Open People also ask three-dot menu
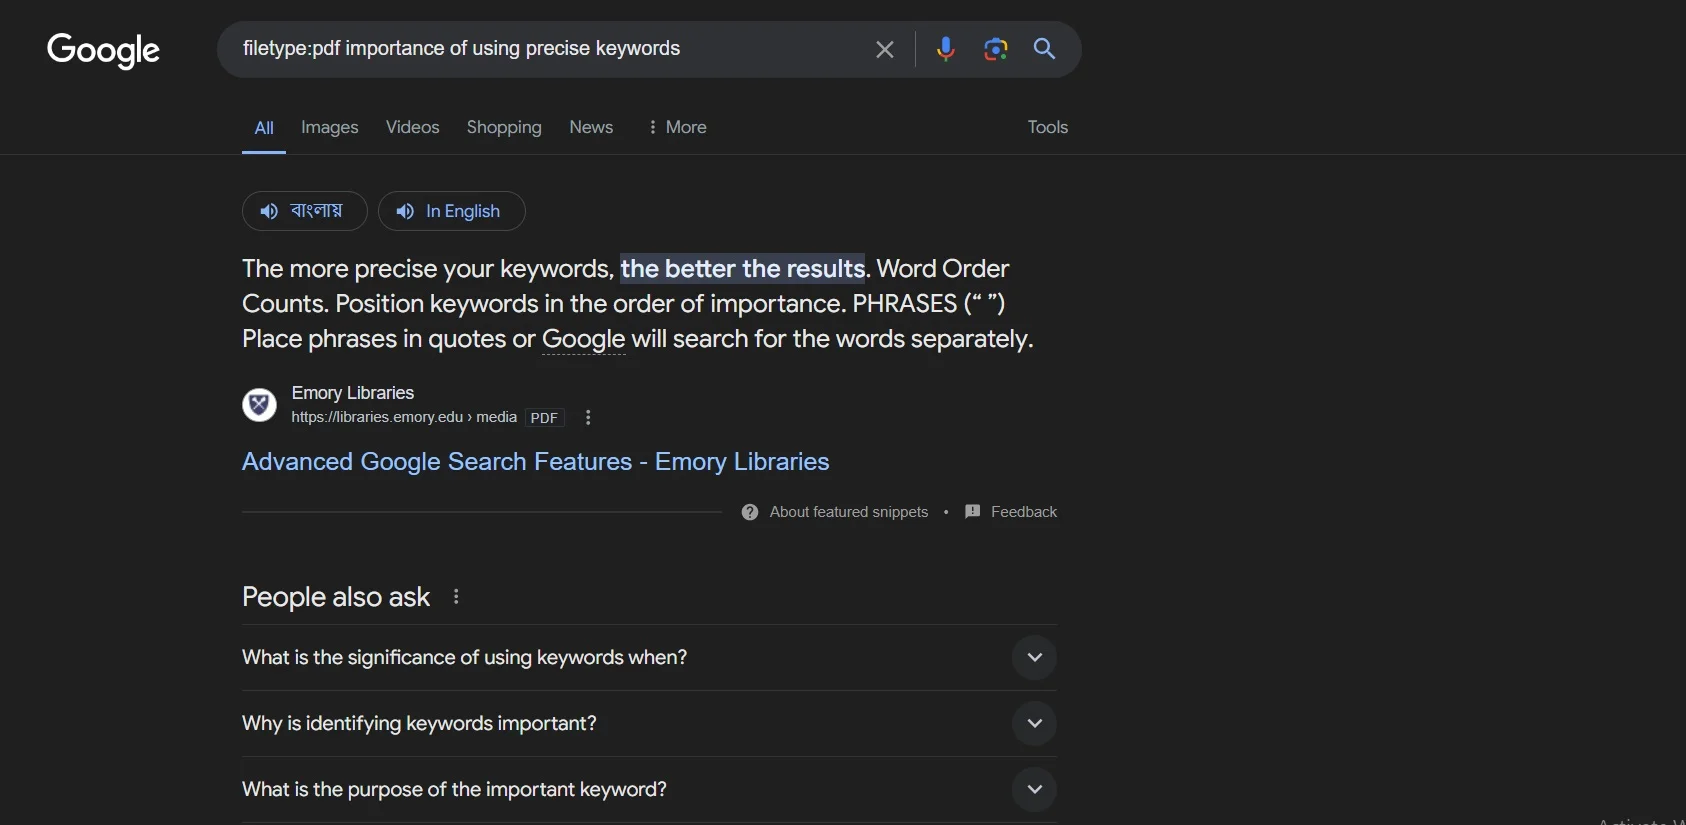Viewport: 1686px width, 825px height. coord(456,597)
